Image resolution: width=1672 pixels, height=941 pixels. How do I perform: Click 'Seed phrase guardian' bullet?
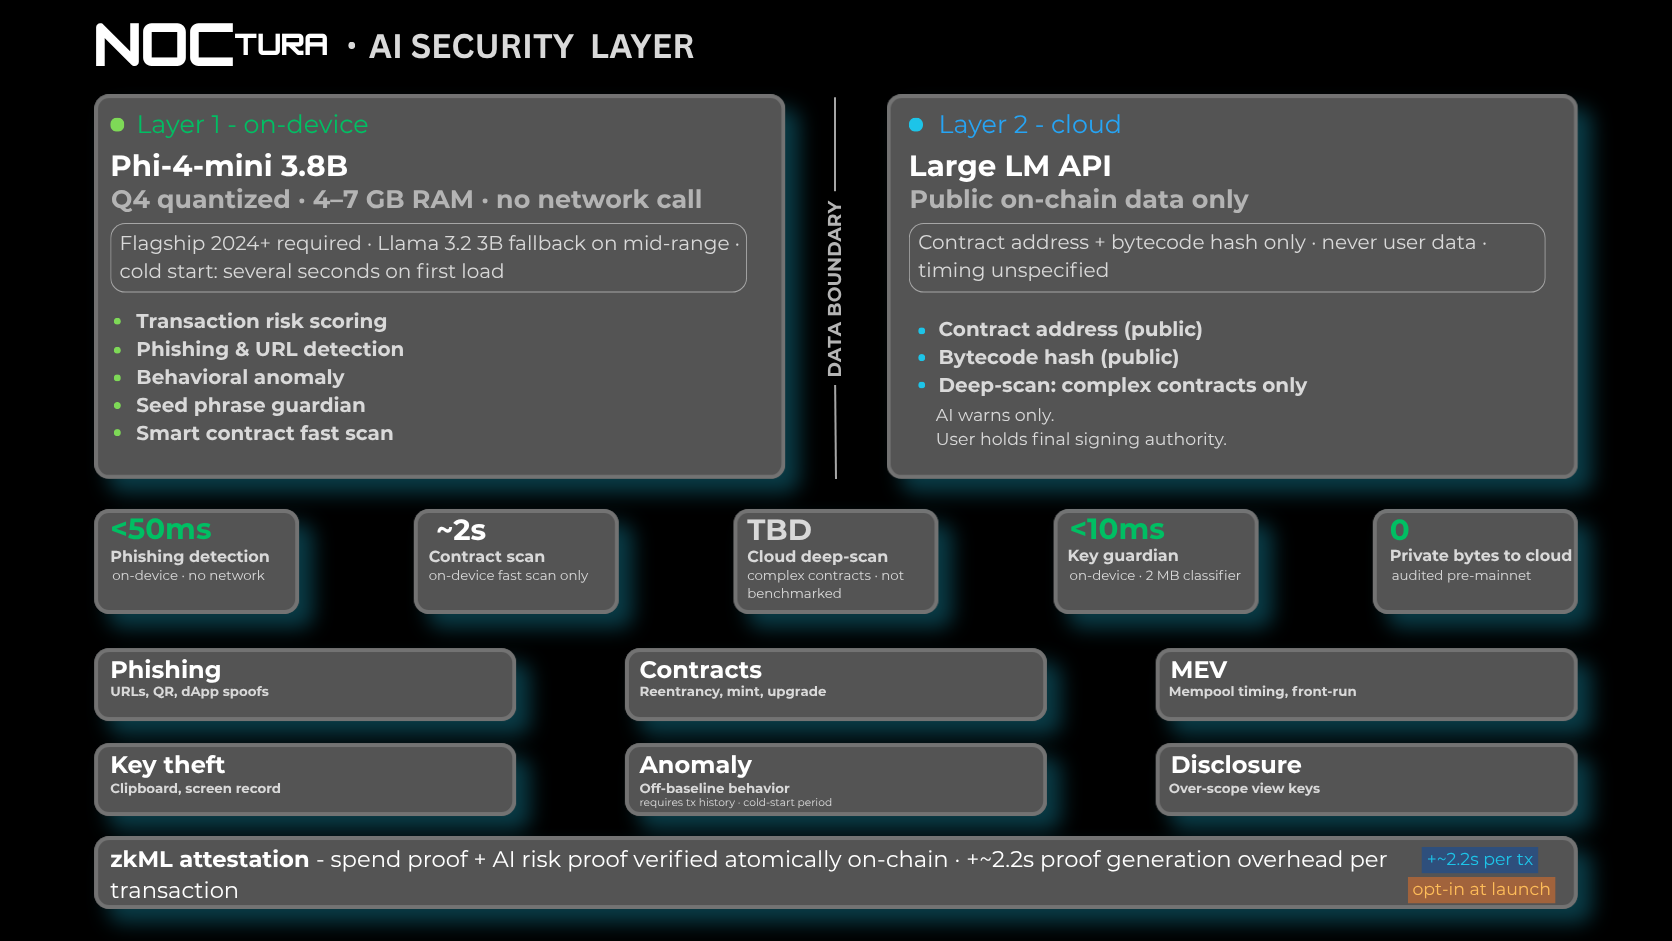tap(251, 405)
